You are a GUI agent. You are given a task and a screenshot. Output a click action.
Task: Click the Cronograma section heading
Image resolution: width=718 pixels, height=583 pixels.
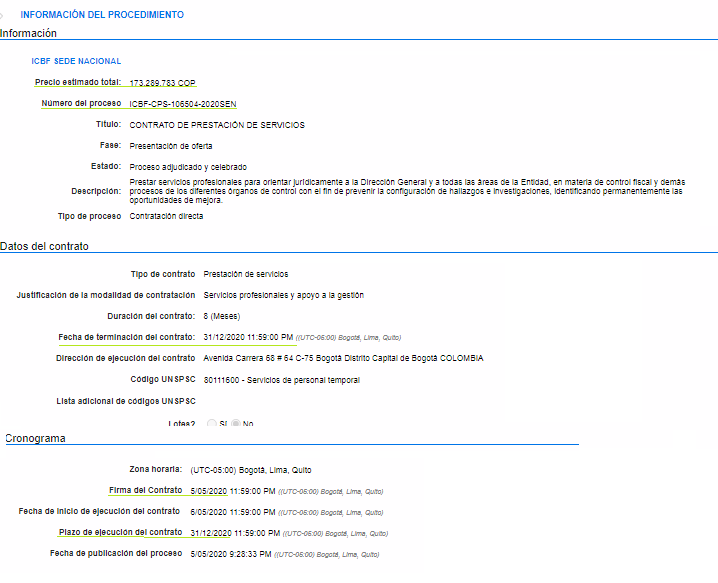(35, 439)
